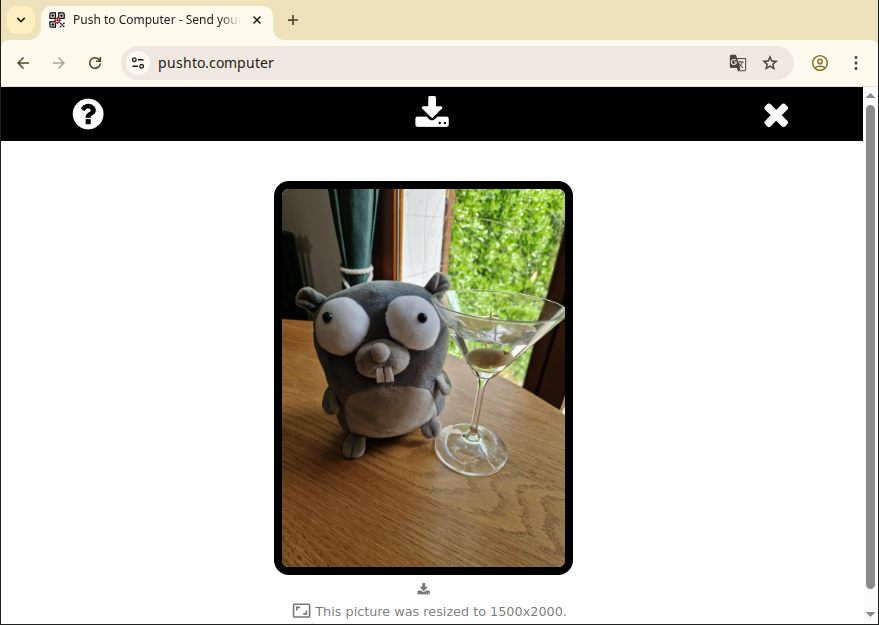The image size is (879, 625).
Task: Click the QR code favicon on the tab
Action: pos(56,19)
